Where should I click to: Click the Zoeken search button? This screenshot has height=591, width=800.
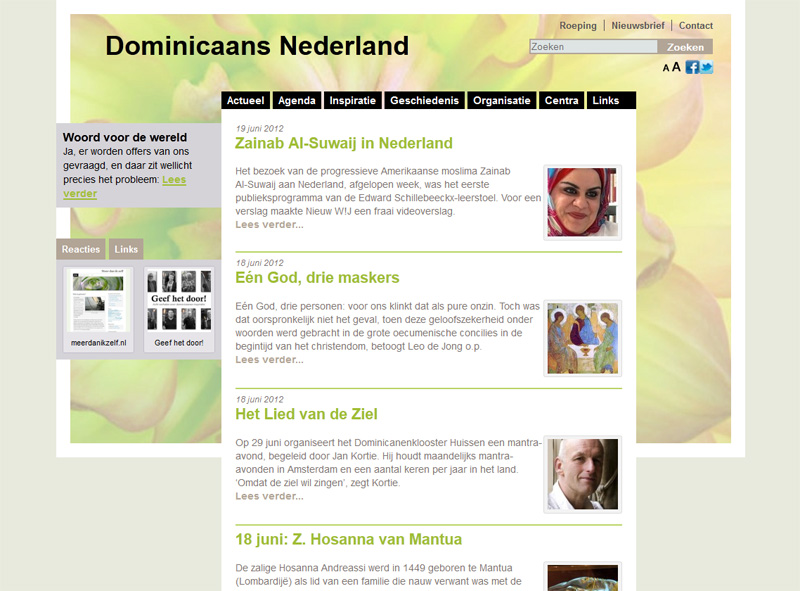[x=685, y=47]
